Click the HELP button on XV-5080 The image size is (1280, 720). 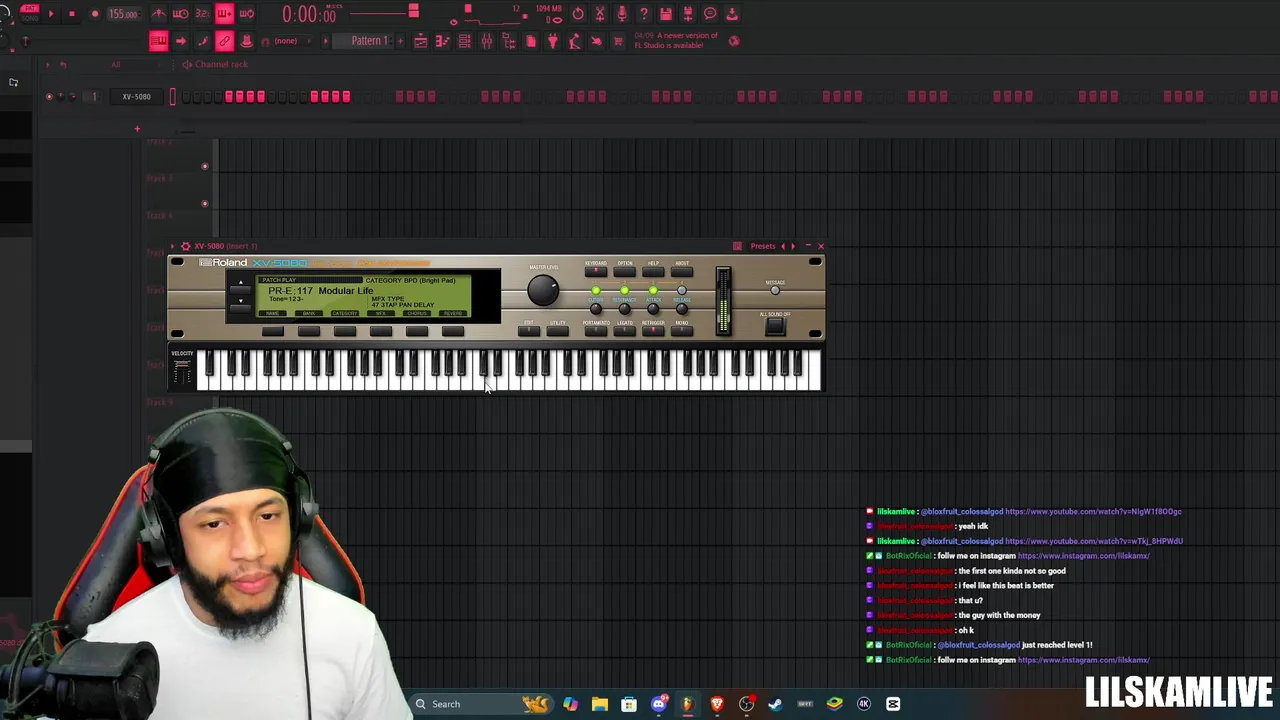(x=653, y=271)
